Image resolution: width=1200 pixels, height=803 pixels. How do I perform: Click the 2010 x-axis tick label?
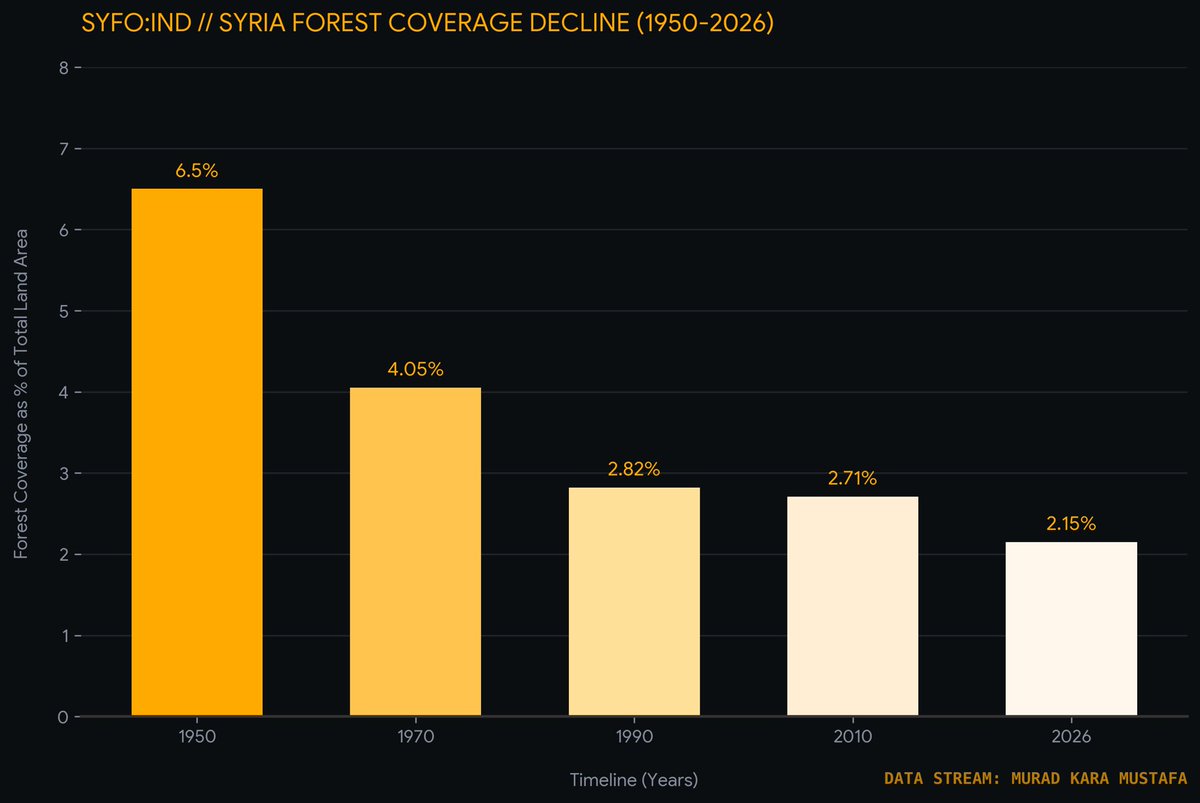852,737
